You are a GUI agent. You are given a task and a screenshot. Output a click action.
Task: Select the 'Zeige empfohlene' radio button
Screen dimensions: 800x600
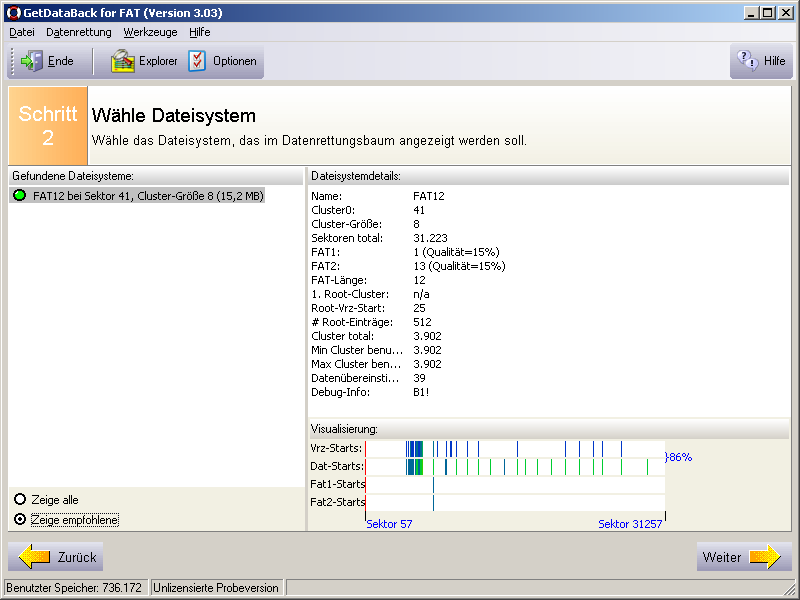(20, 519)
